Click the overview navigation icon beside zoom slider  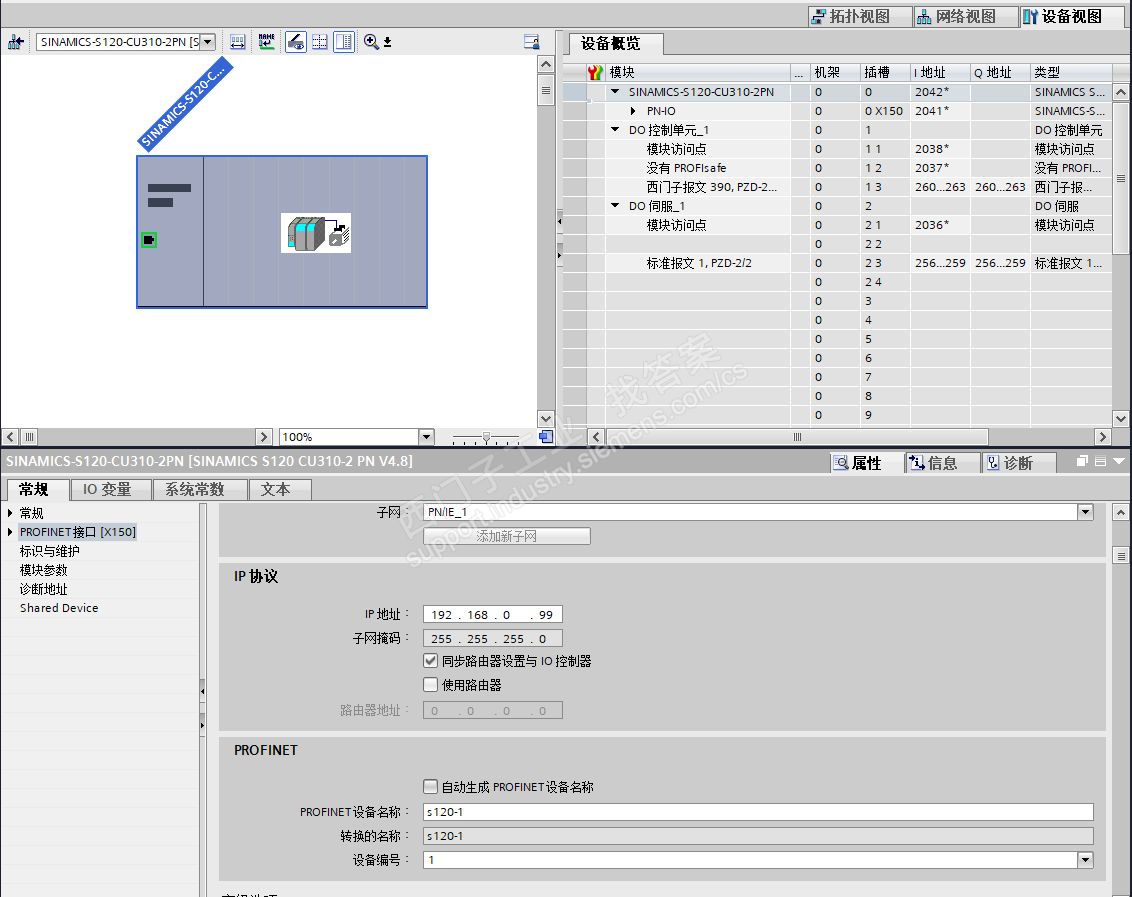[x=547, y=436]
